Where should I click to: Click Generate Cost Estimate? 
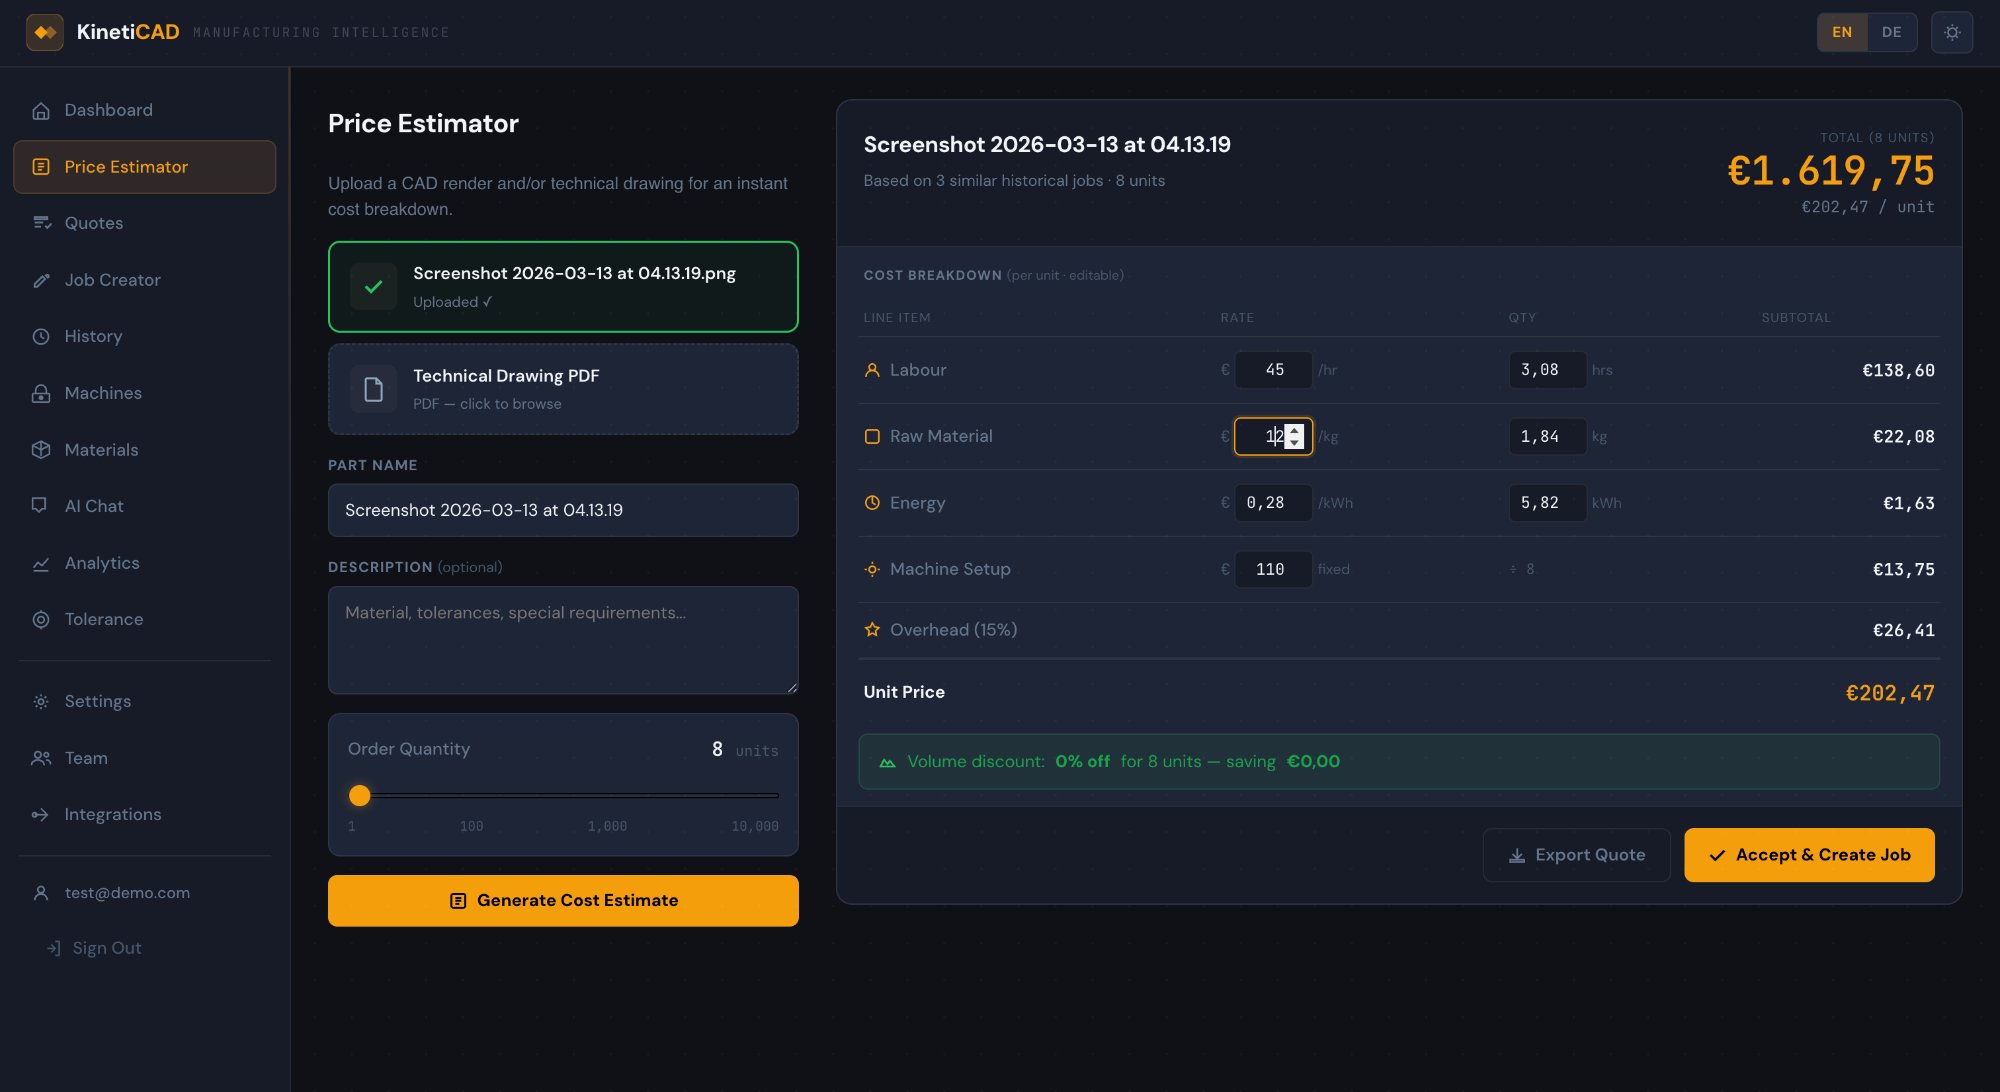pos(563,900)
